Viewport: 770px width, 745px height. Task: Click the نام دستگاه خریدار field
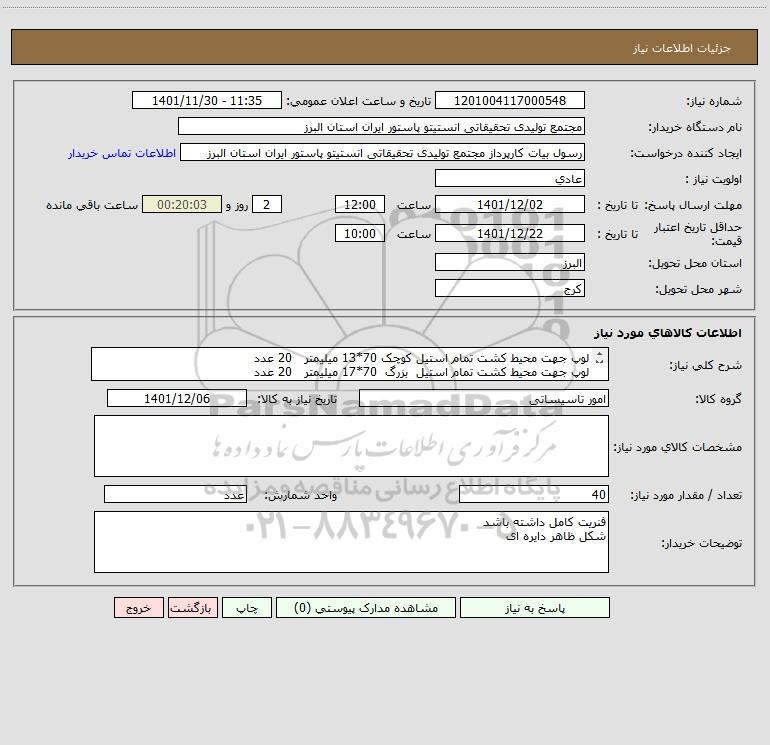(381, 126)
